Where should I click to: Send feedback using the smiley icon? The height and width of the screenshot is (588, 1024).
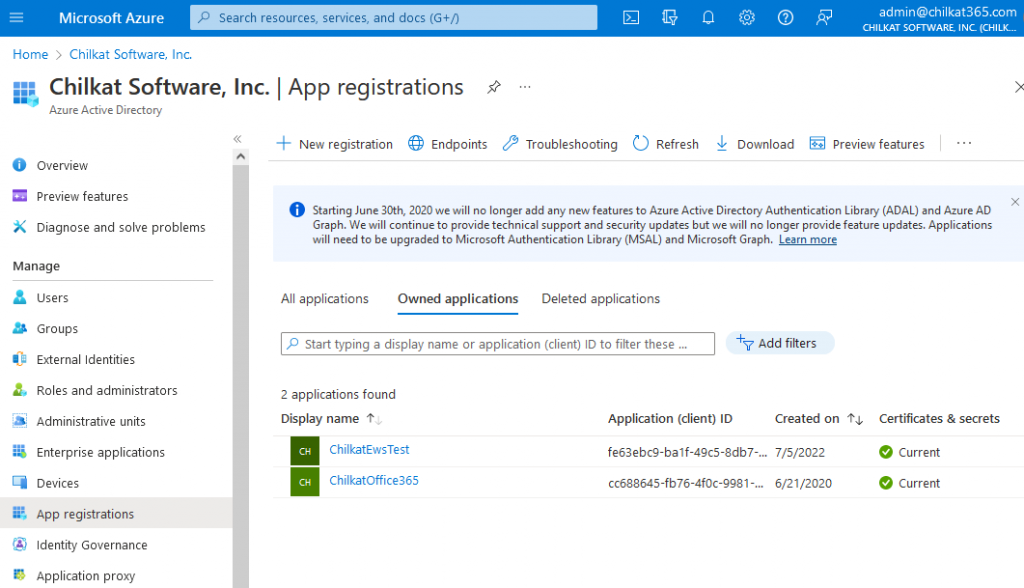pos(823,17)
